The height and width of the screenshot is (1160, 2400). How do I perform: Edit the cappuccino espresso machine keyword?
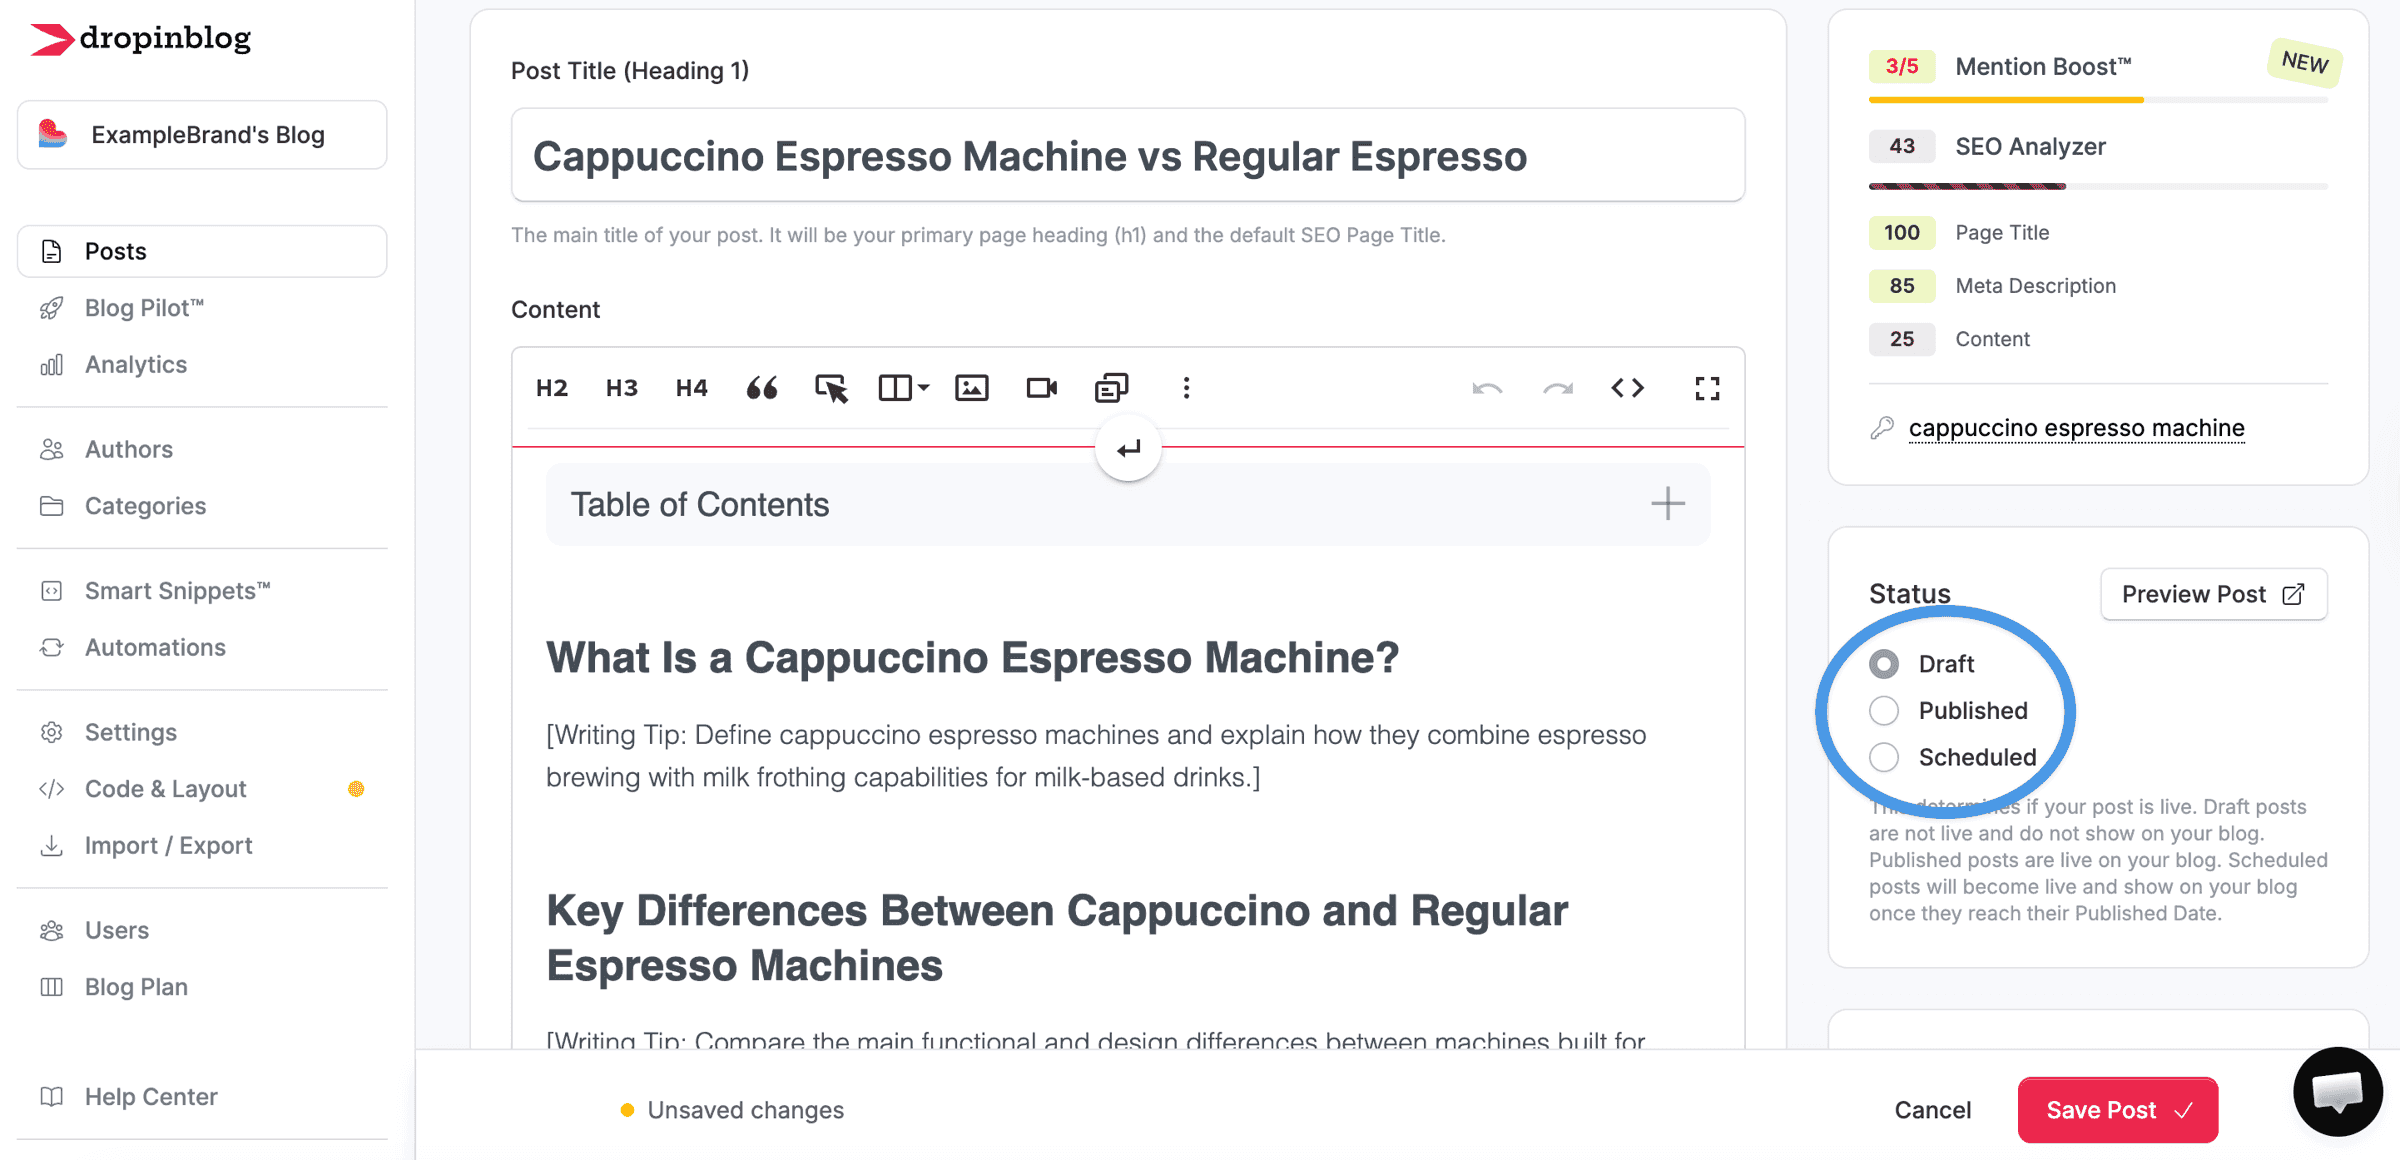click(2076, 428)
